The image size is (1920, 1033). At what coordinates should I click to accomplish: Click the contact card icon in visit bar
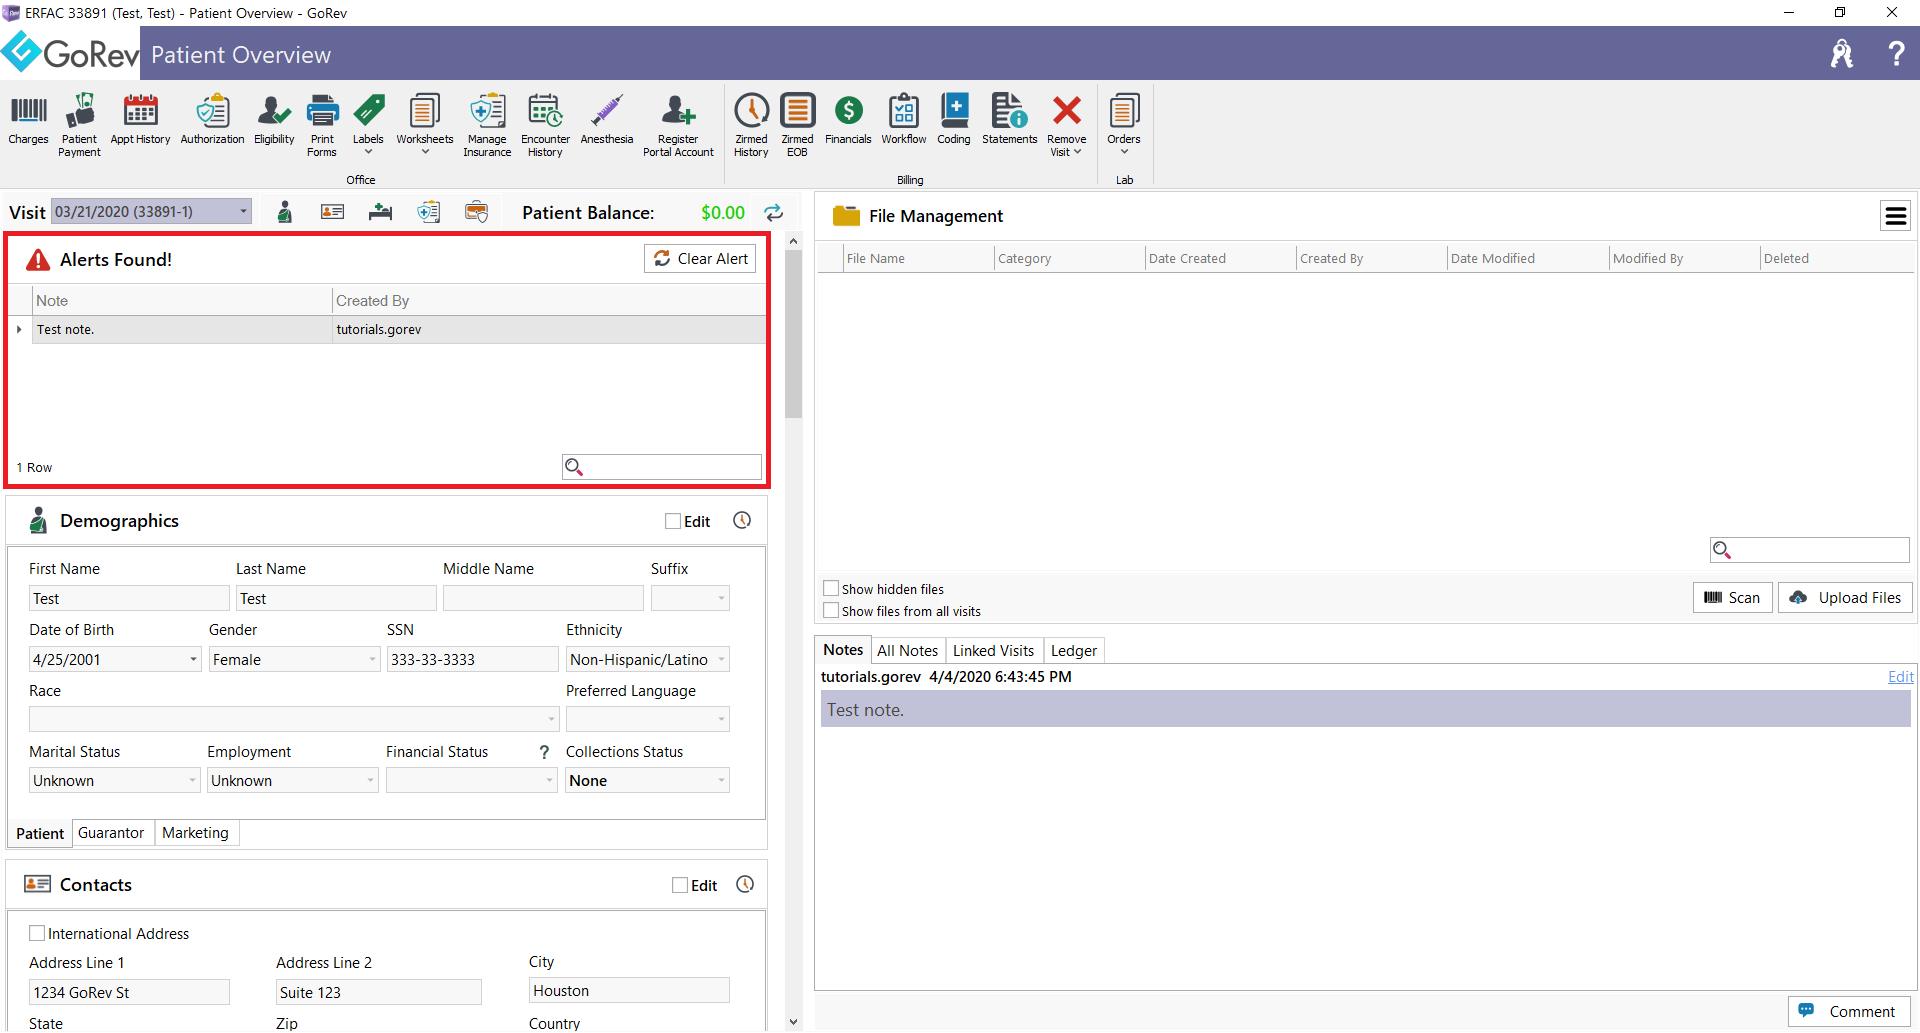[332, 212]
